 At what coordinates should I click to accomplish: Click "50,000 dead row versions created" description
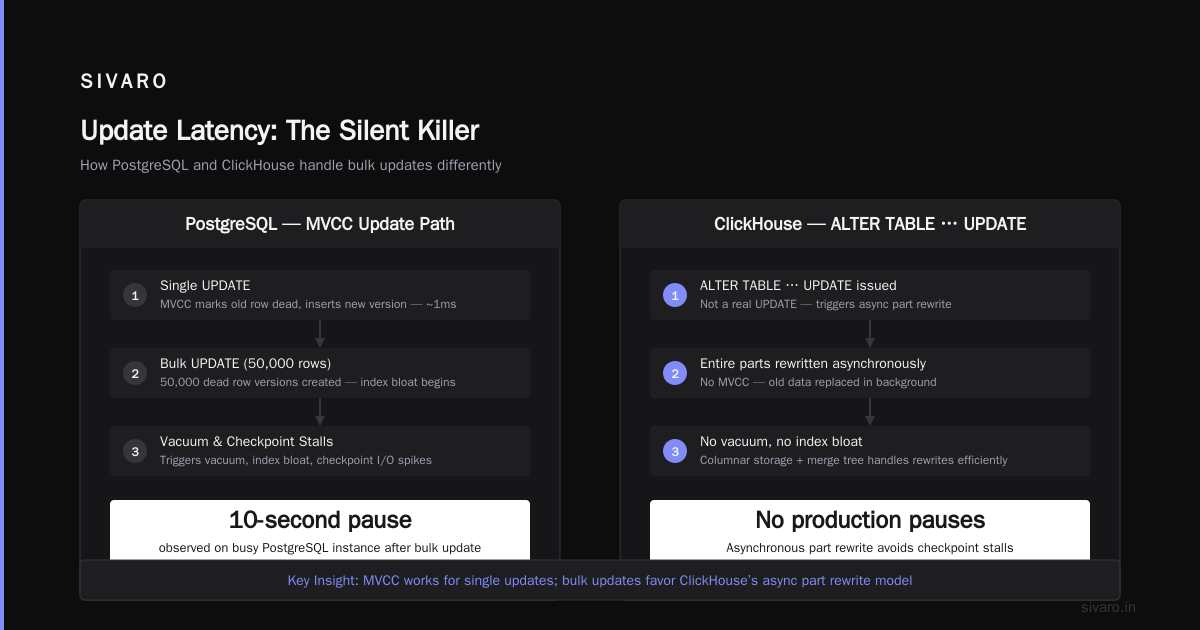tap(308, 382)
